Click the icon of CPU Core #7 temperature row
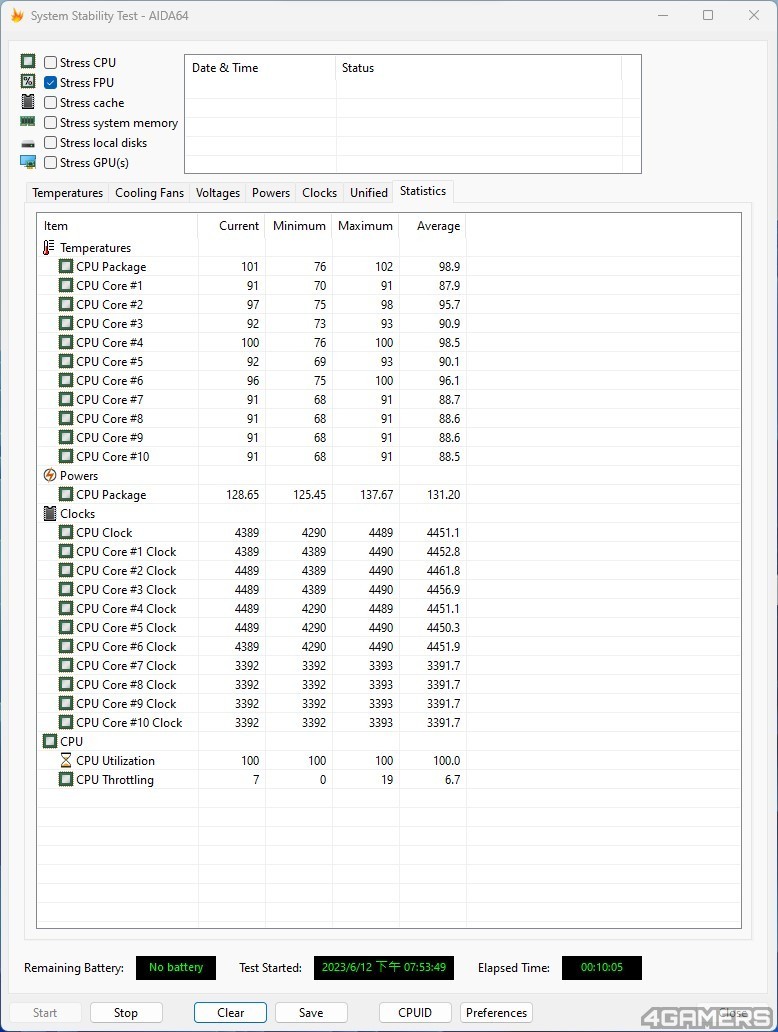Screen dimensions: 778x1032 coord(66,399)
